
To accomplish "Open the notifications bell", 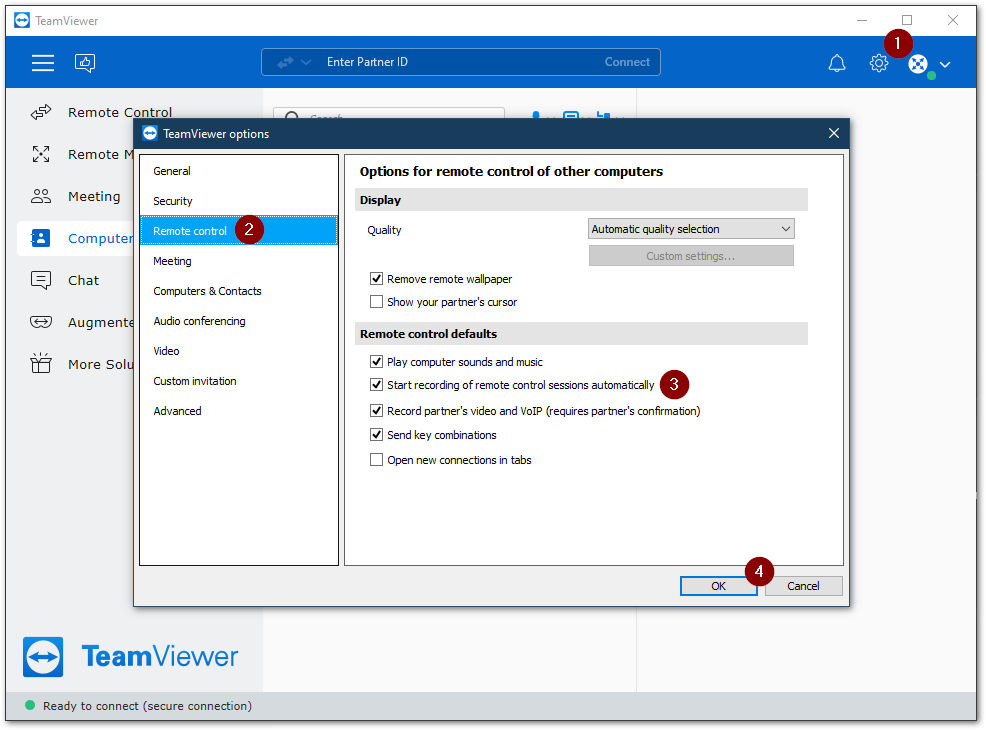I will [x=837, y=63].
